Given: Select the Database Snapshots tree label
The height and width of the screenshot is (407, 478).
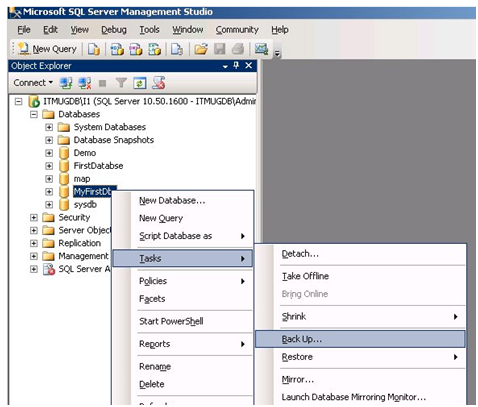Looking at the screenshot, I should click(x=114, y=140).
